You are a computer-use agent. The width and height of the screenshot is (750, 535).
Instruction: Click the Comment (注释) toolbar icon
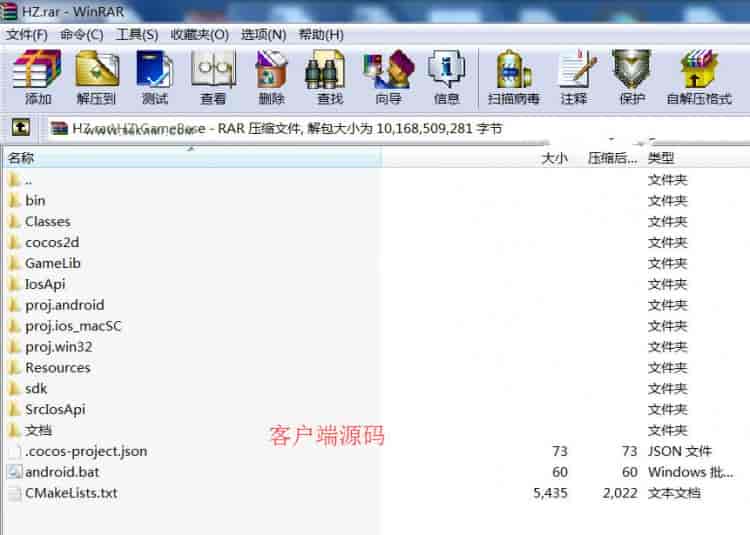click(574, 77)
